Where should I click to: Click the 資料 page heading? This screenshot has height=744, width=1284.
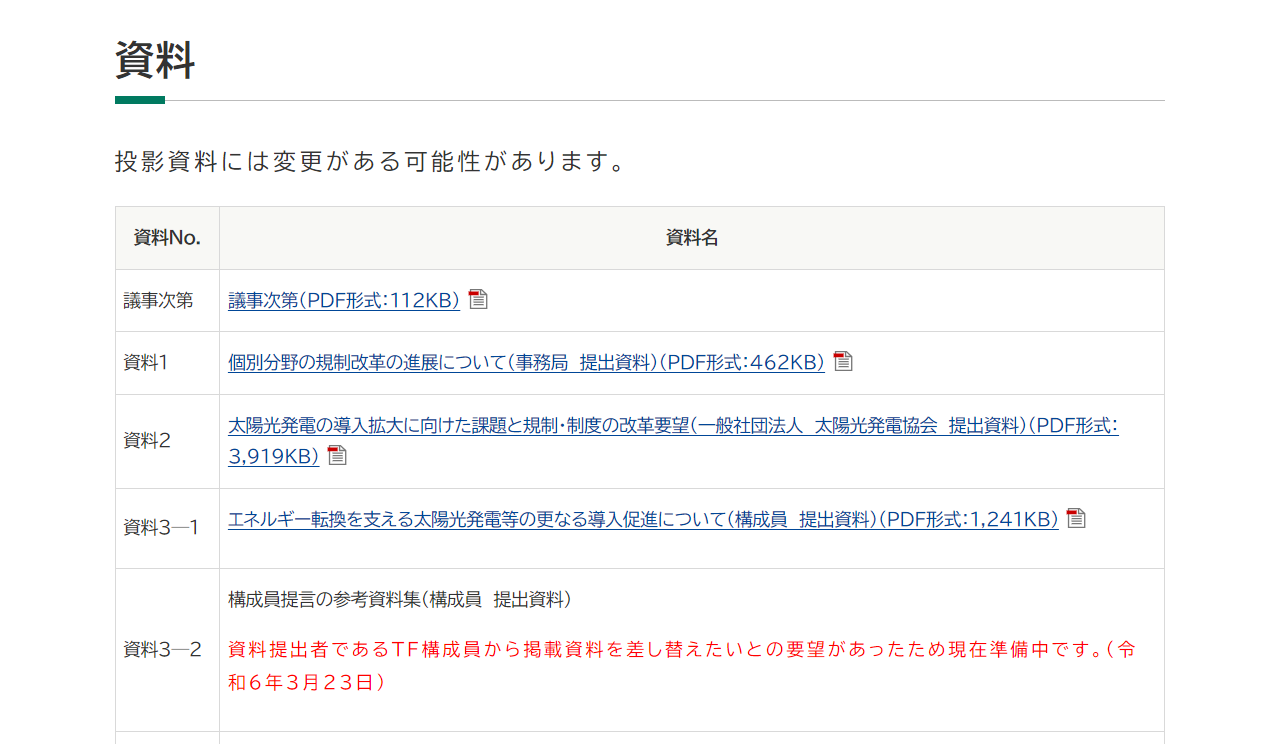pos(155,60)
